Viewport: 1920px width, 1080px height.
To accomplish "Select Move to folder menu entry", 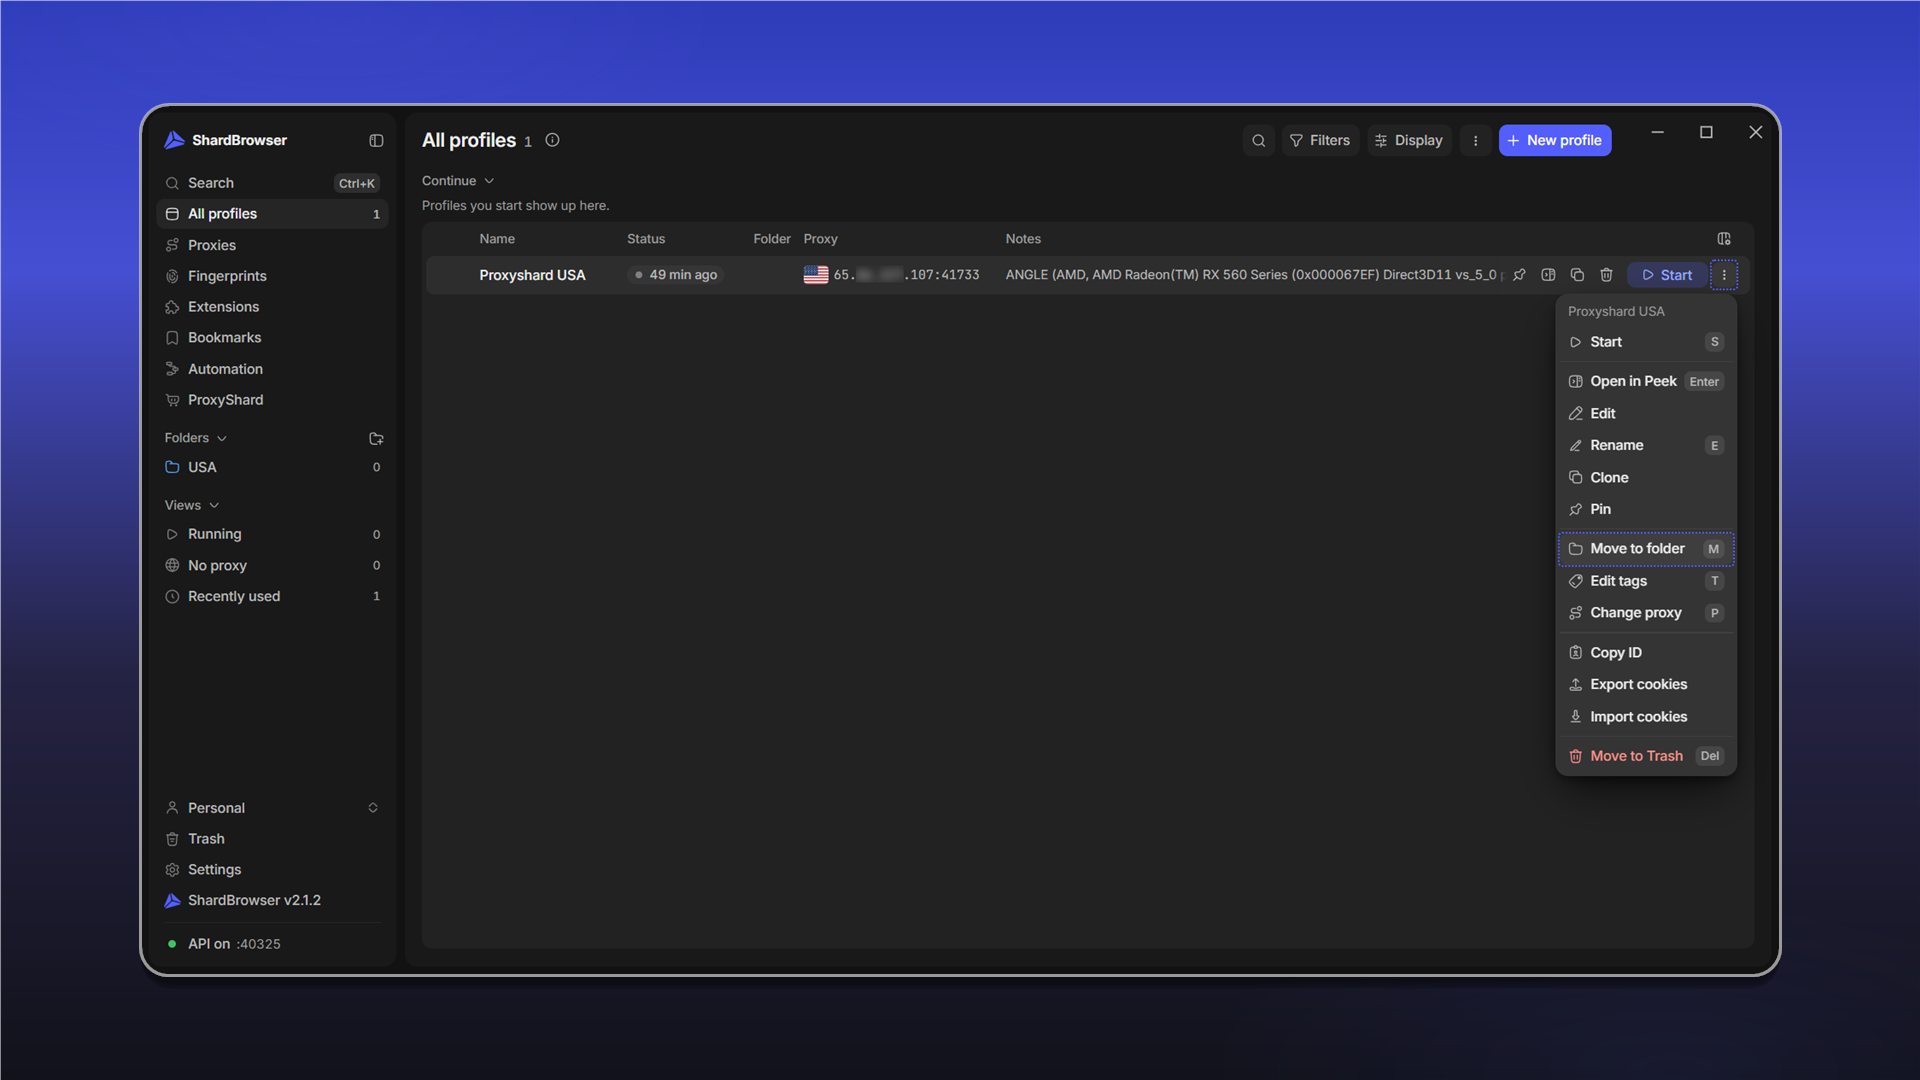I will pyautogui.click(x=1646, y=549).
